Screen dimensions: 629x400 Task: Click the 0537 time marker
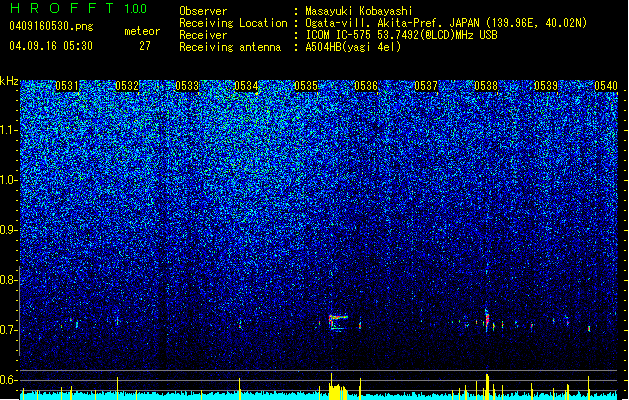coord(426,86)
